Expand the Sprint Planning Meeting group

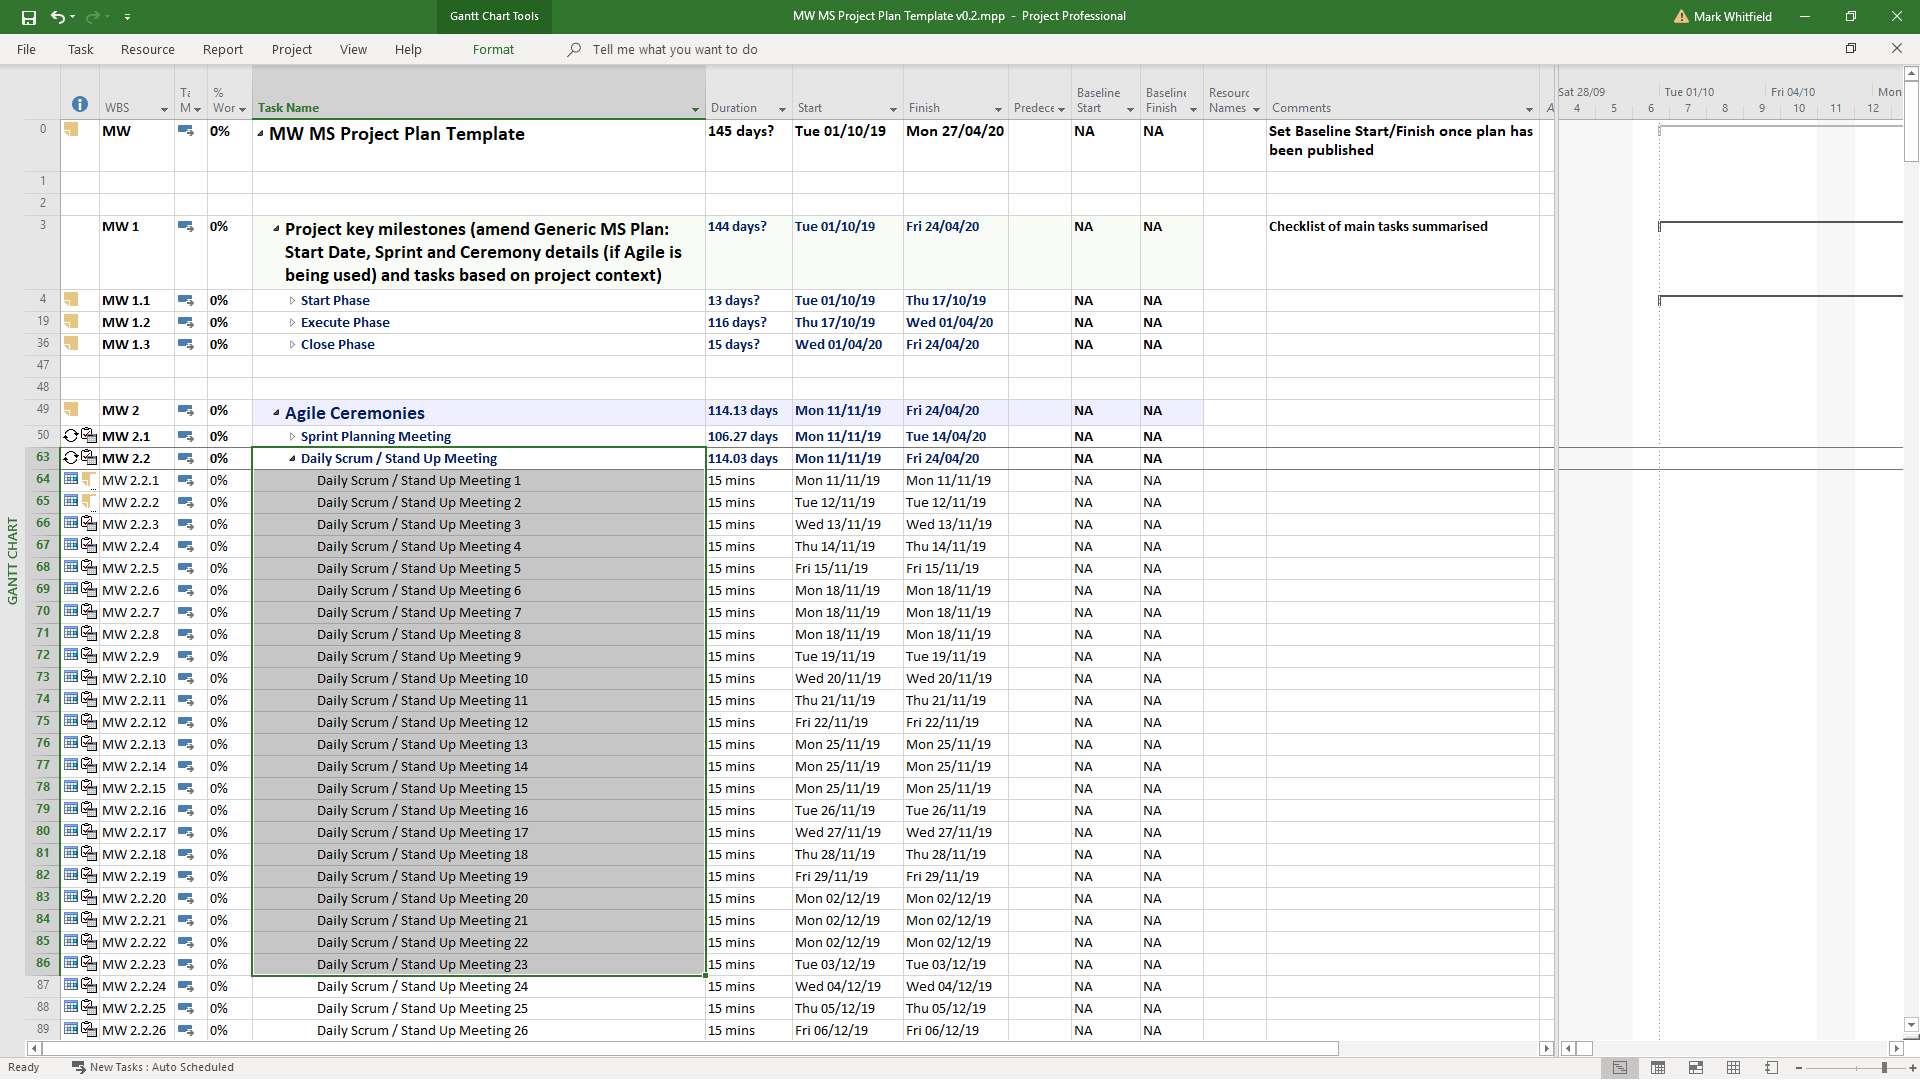click(x=292, y=437)
